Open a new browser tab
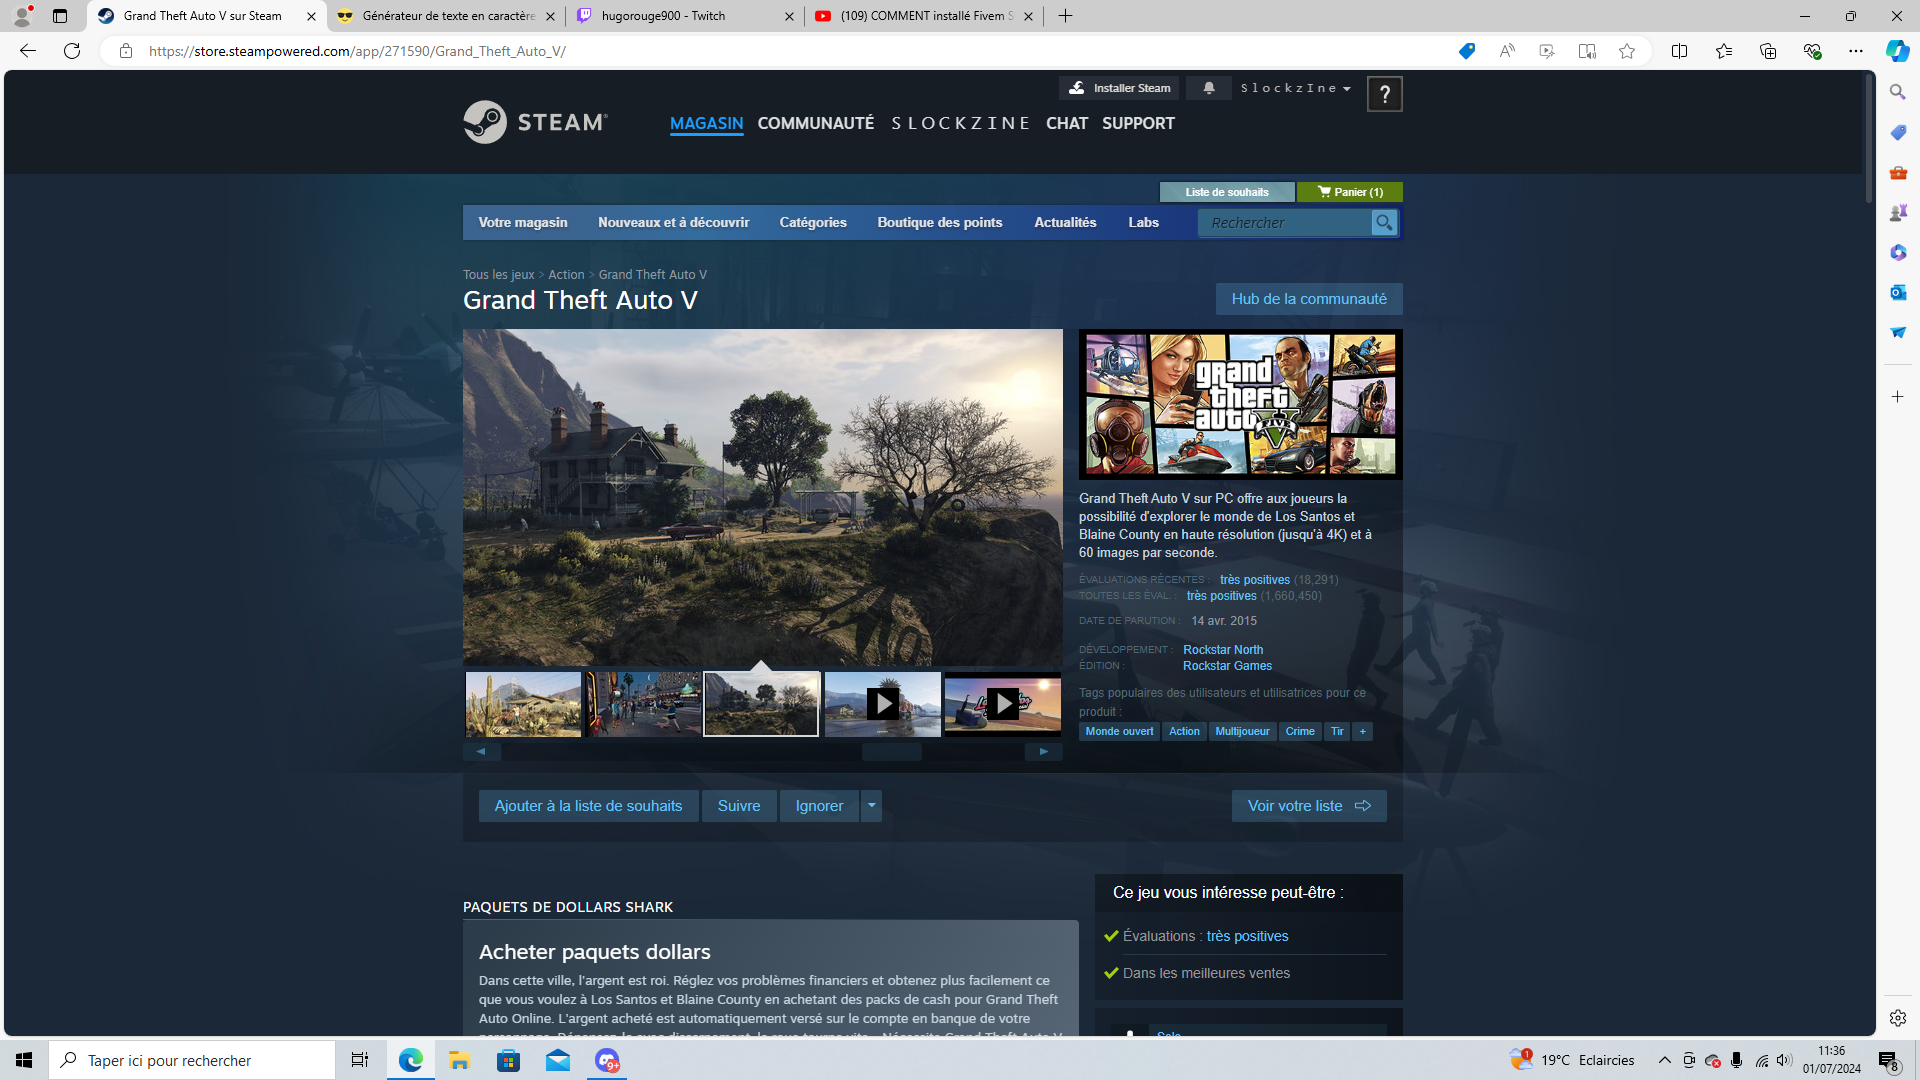Screen dimensions: 1920x1080 tap(1065, 16)
